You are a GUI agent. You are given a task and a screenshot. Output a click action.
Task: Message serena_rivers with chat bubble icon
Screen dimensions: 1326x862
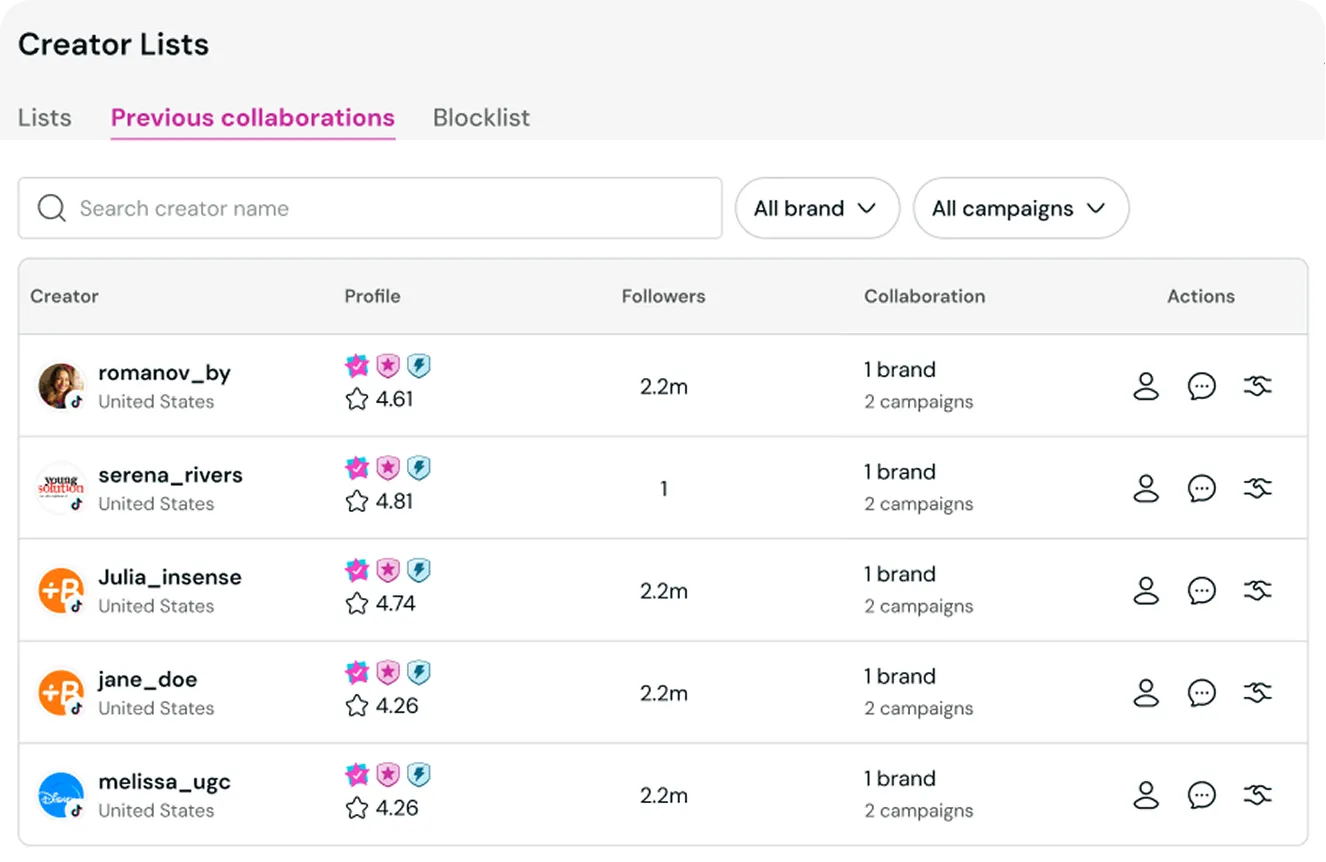(1202, 488)
